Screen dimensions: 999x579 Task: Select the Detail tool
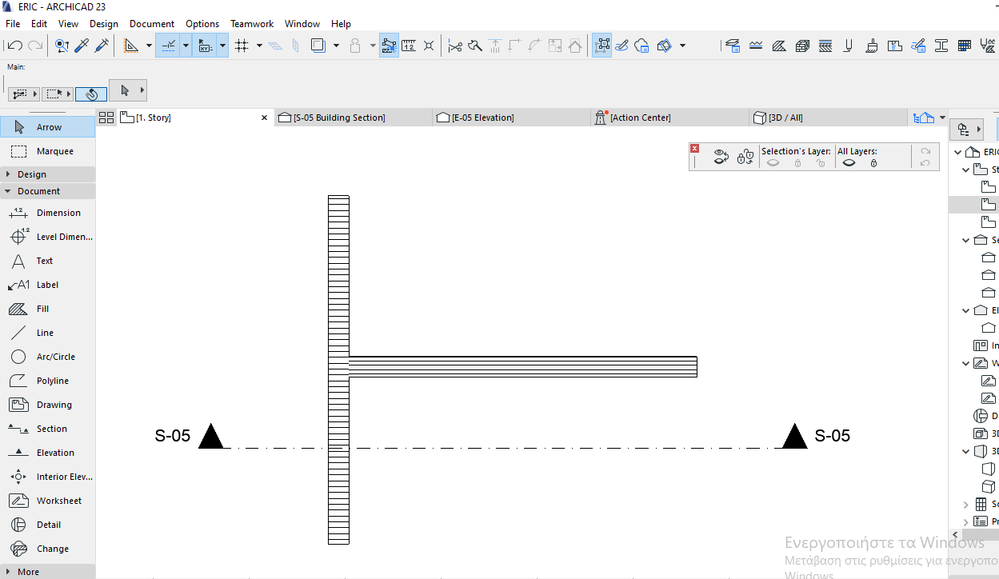tap(48, 525)
